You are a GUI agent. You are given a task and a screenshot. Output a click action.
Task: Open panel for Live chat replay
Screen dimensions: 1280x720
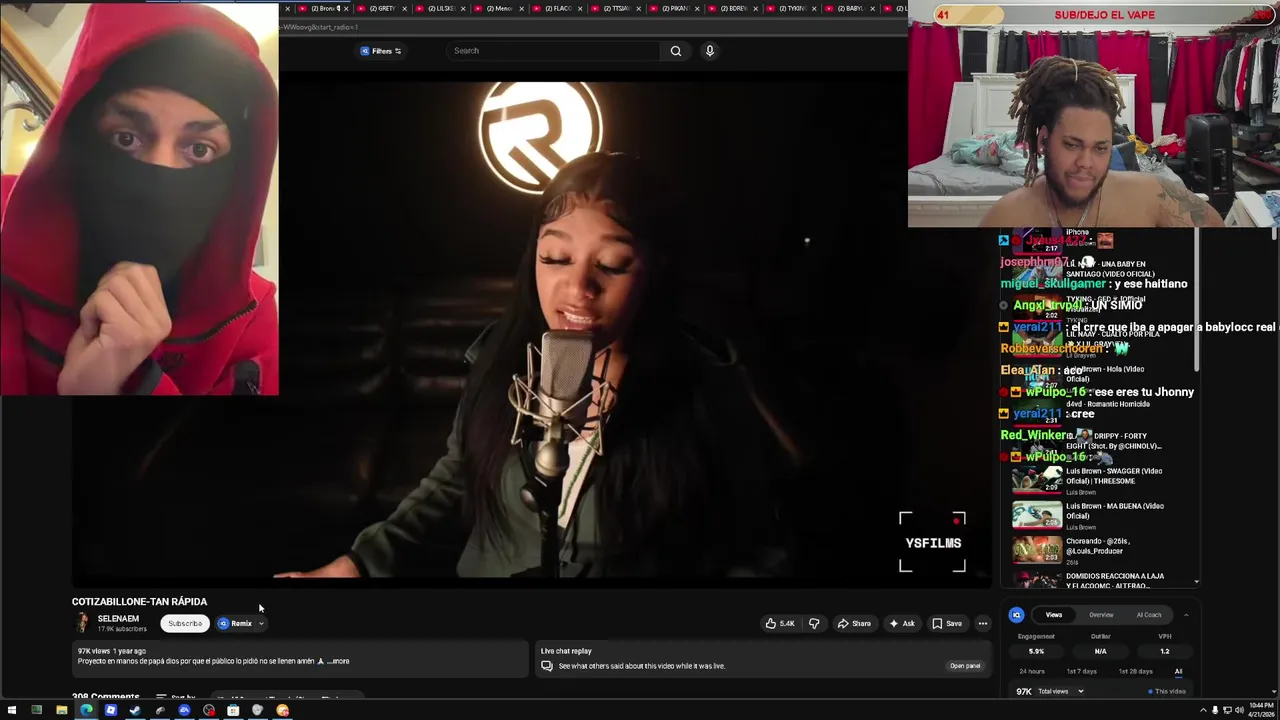(965, 666)
